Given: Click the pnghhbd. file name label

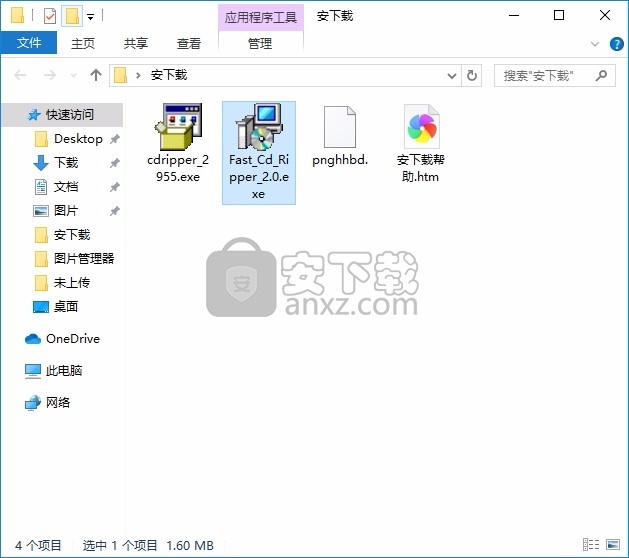Looking at the screenshot, I should pos(340,160).
